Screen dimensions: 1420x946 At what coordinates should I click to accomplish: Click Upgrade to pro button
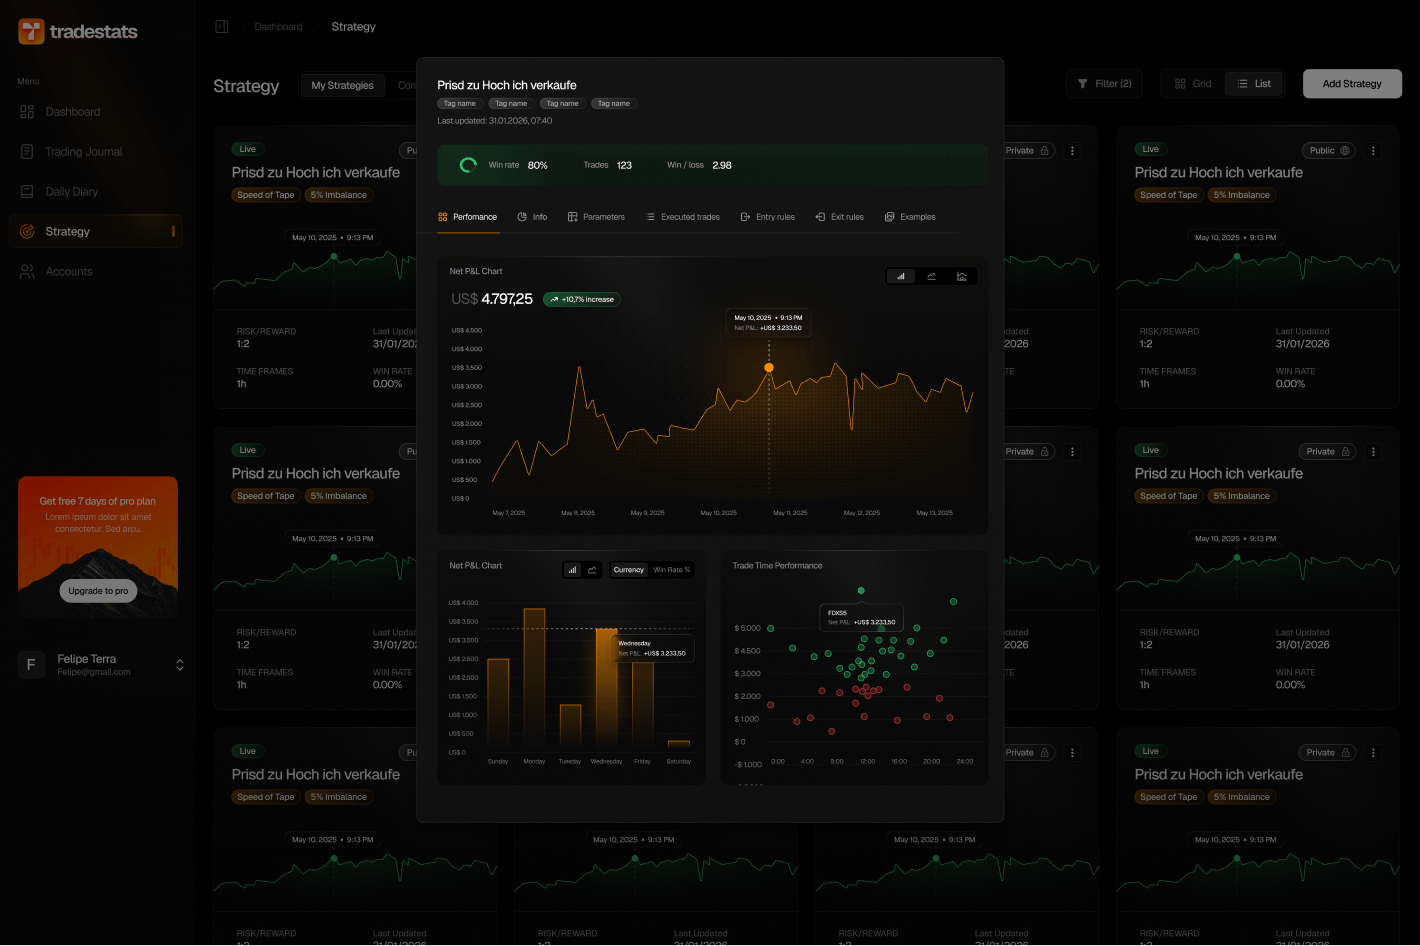click(98, 591)
